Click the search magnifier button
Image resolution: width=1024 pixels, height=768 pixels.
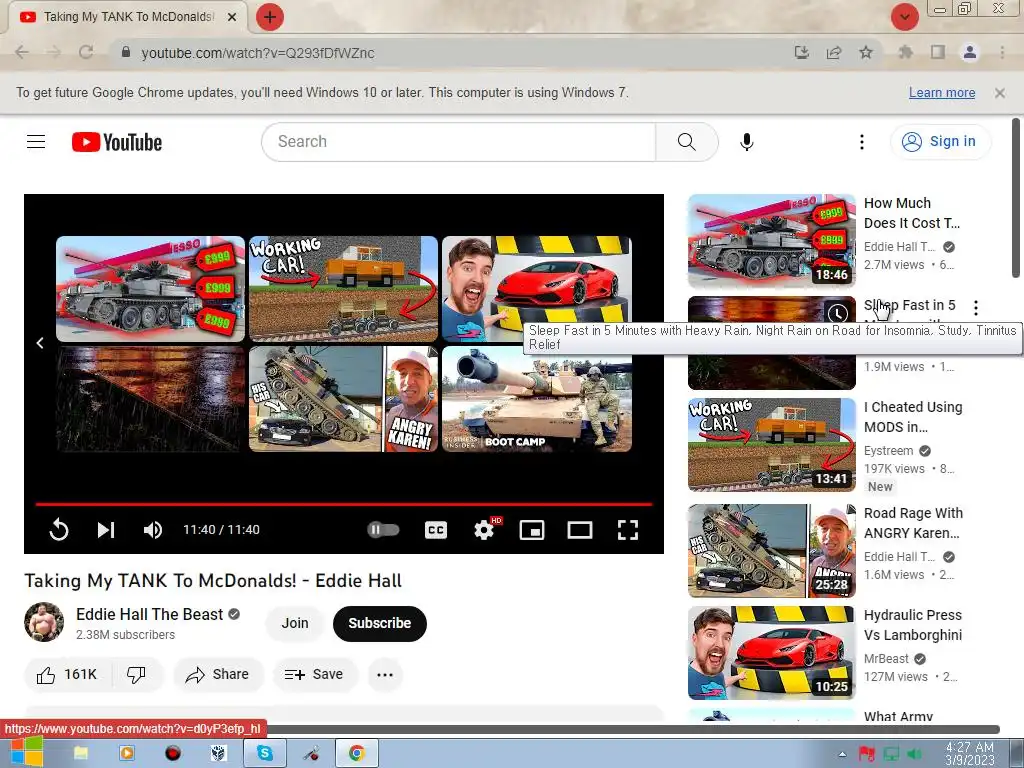pos(686,142)
